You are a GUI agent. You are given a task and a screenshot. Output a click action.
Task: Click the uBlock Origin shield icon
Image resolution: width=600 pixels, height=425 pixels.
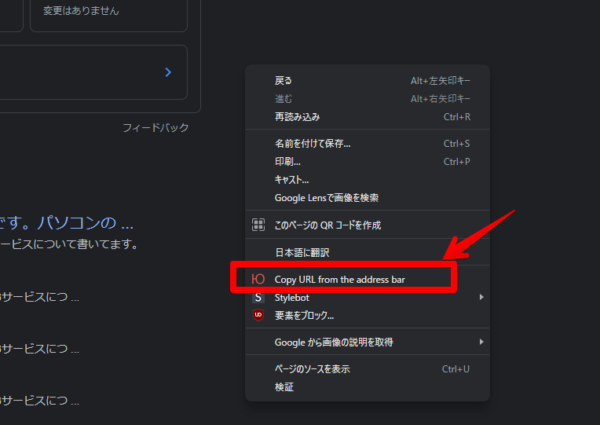coord(258,315)
